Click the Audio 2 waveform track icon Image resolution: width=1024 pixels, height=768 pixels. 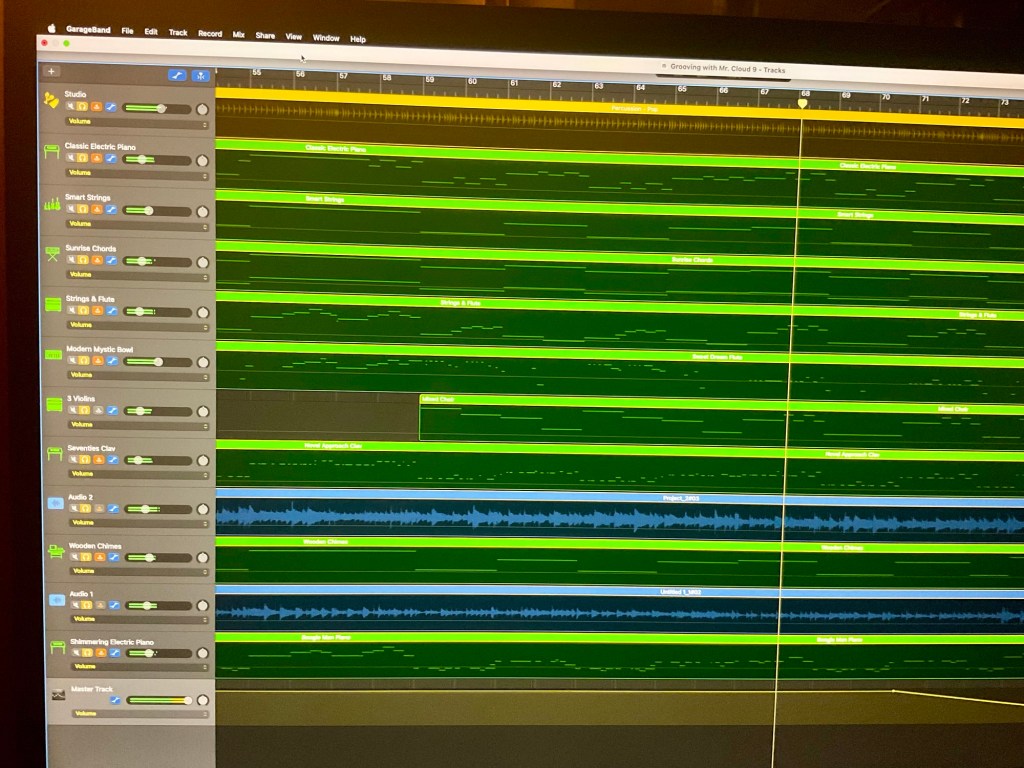point(55,503)
